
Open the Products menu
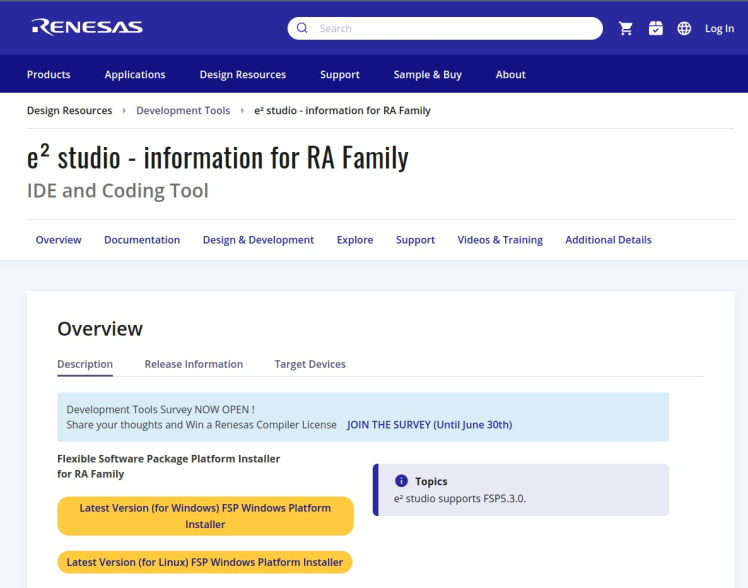click(x=49, y=74)
